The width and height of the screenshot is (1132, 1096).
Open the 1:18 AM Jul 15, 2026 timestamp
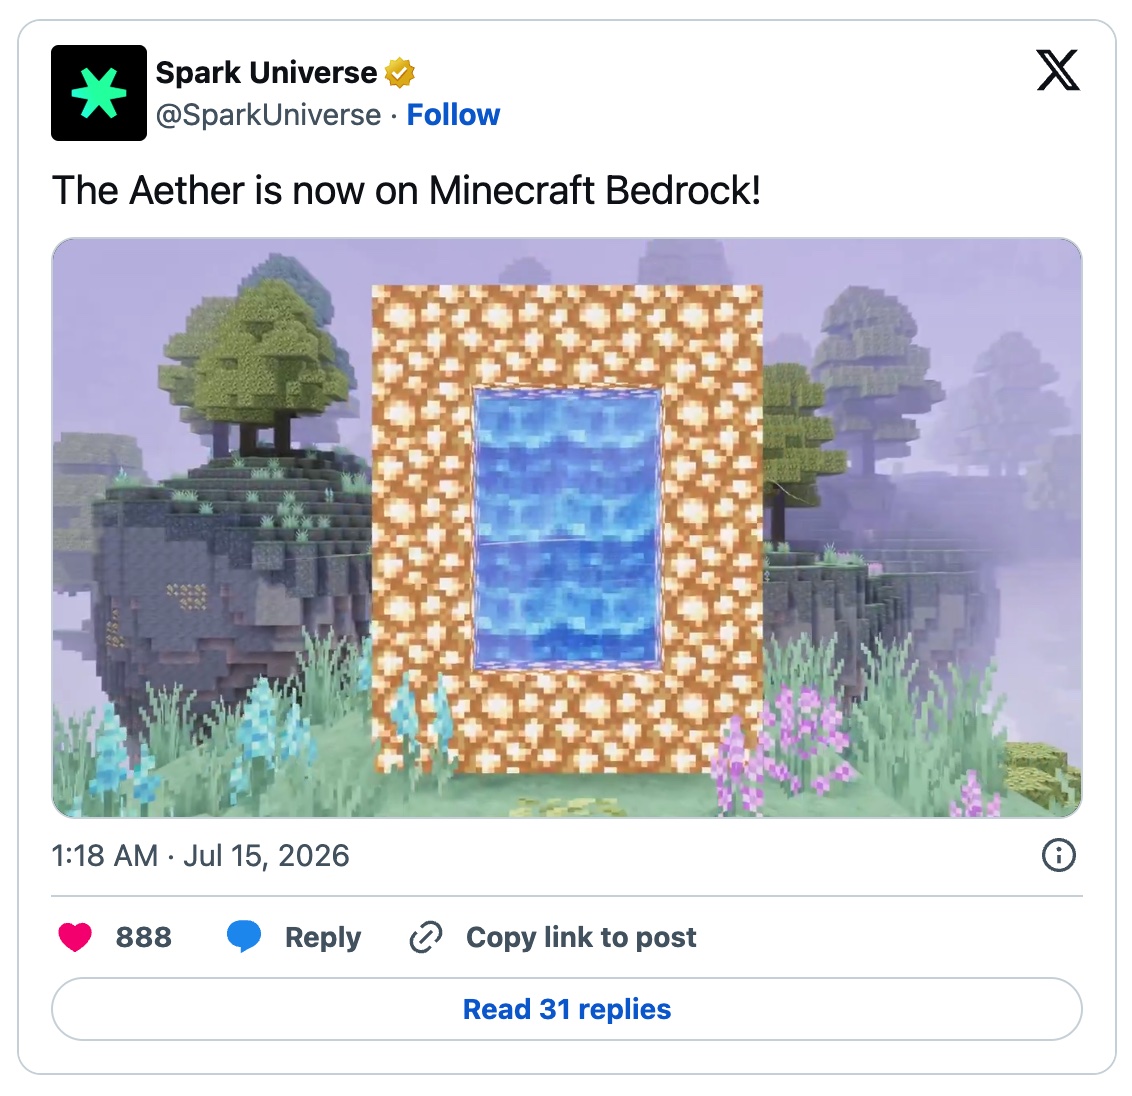[201, 856]
